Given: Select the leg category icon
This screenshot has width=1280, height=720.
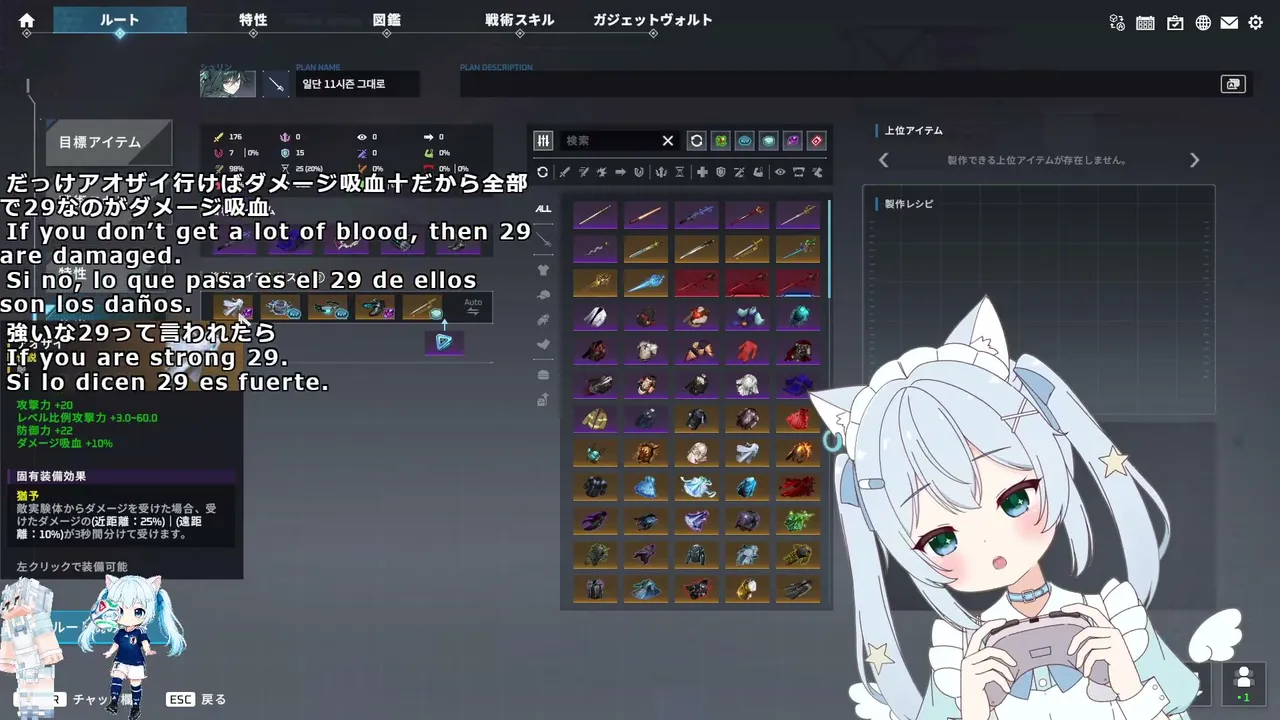Looking at the screenshot, I should (544, 345).
